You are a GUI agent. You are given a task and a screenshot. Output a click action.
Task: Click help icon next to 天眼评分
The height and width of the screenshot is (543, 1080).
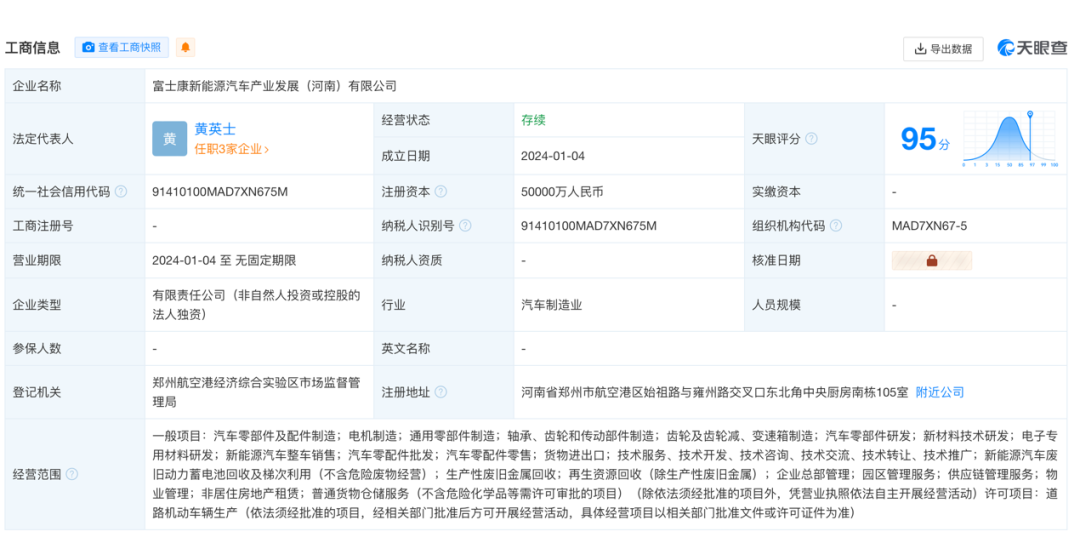tap(811, 139)
